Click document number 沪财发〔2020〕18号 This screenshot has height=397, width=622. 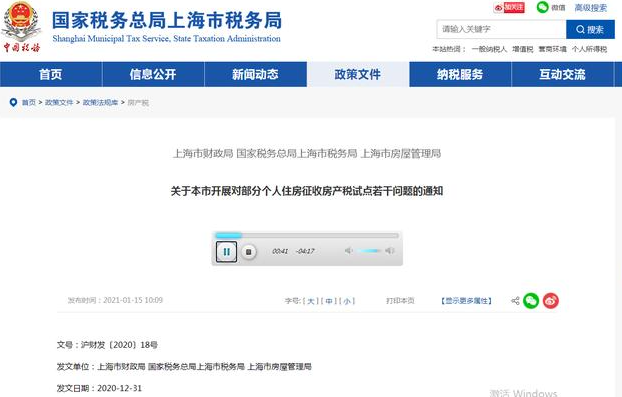119,345
